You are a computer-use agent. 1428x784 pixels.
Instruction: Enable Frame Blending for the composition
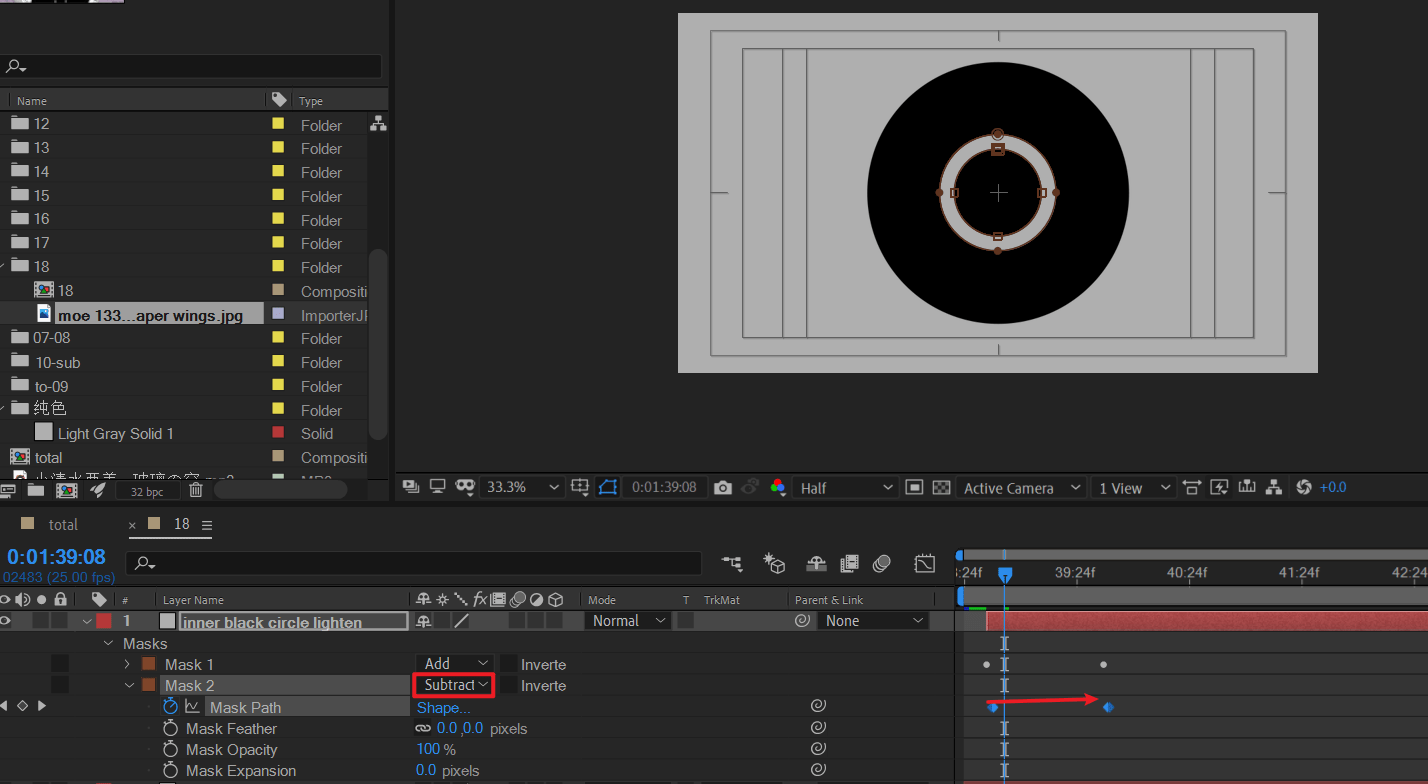(849, 564)
